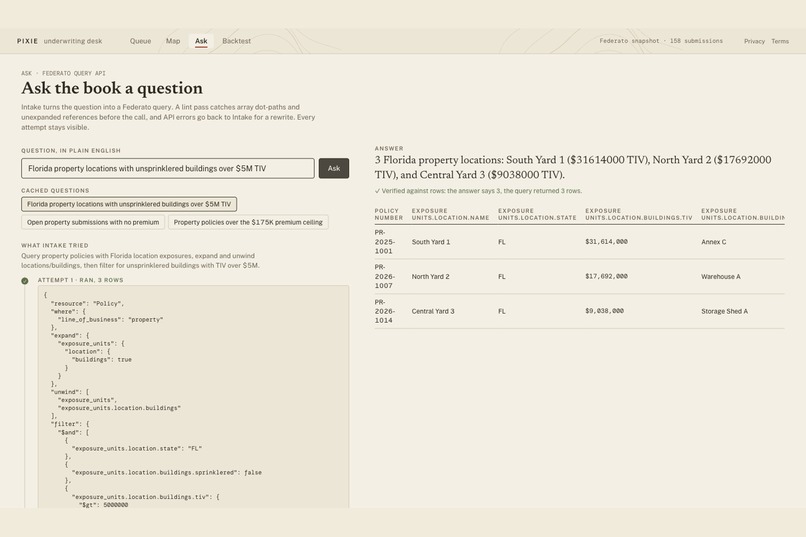Click the Exposure units.location.state column header
This screenshot has width=806, height=537.
(537, 214)
